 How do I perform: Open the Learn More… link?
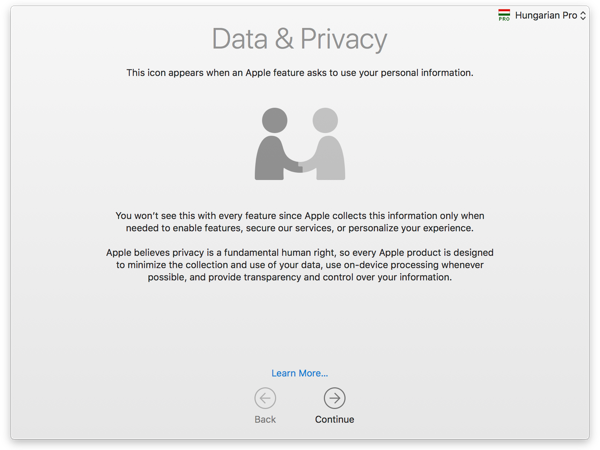click(x=300, y=373)
